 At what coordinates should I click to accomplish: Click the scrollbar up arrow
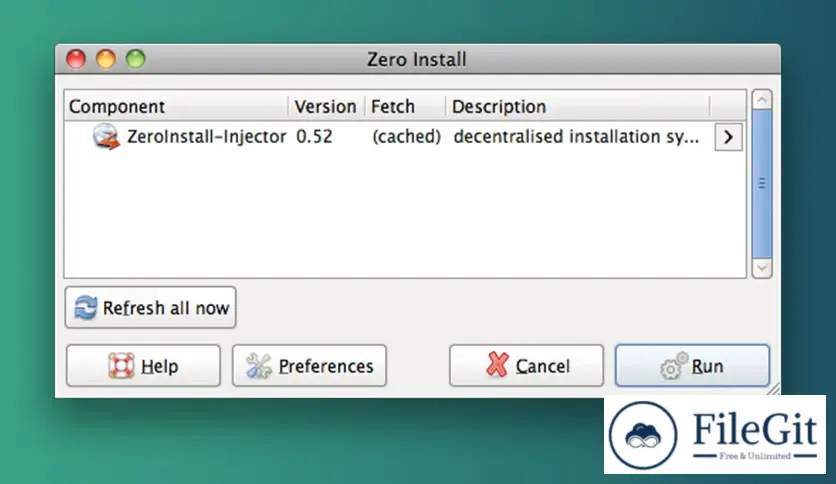(x=762, y=100)
